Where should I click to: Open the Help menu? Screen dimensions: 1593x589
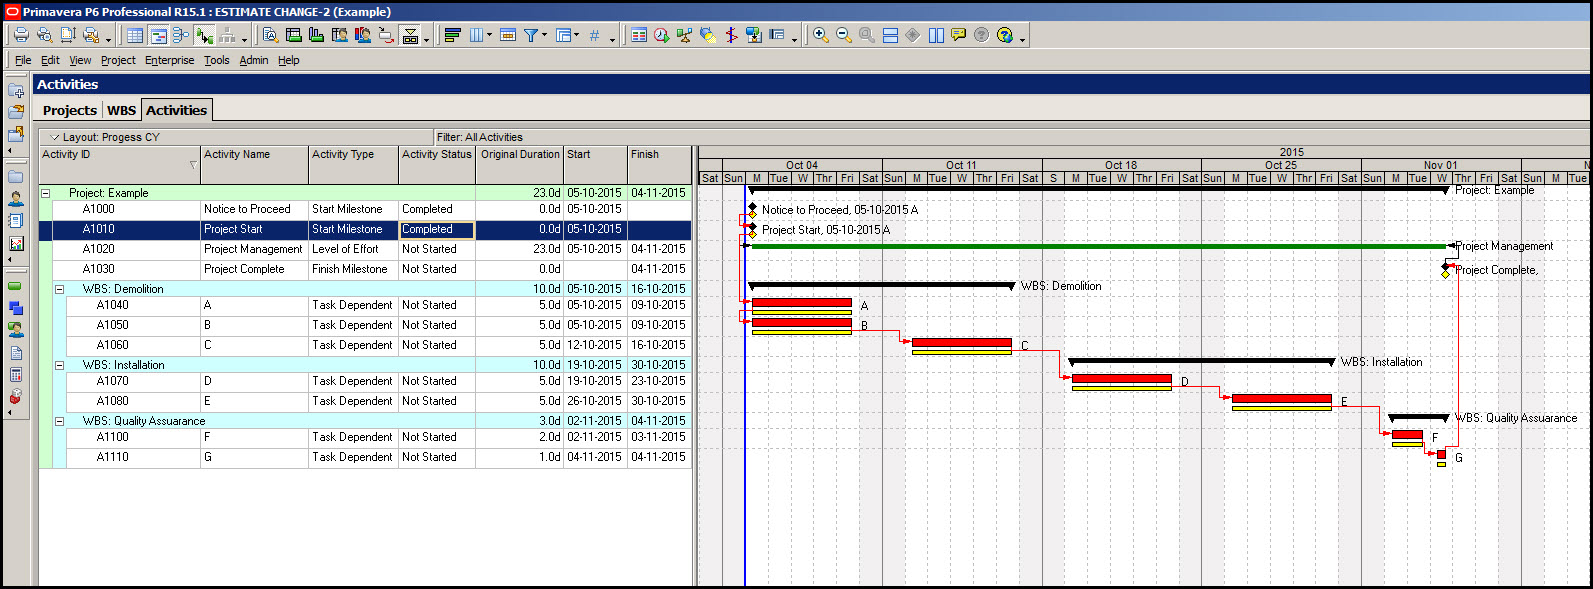click(289, 60)
